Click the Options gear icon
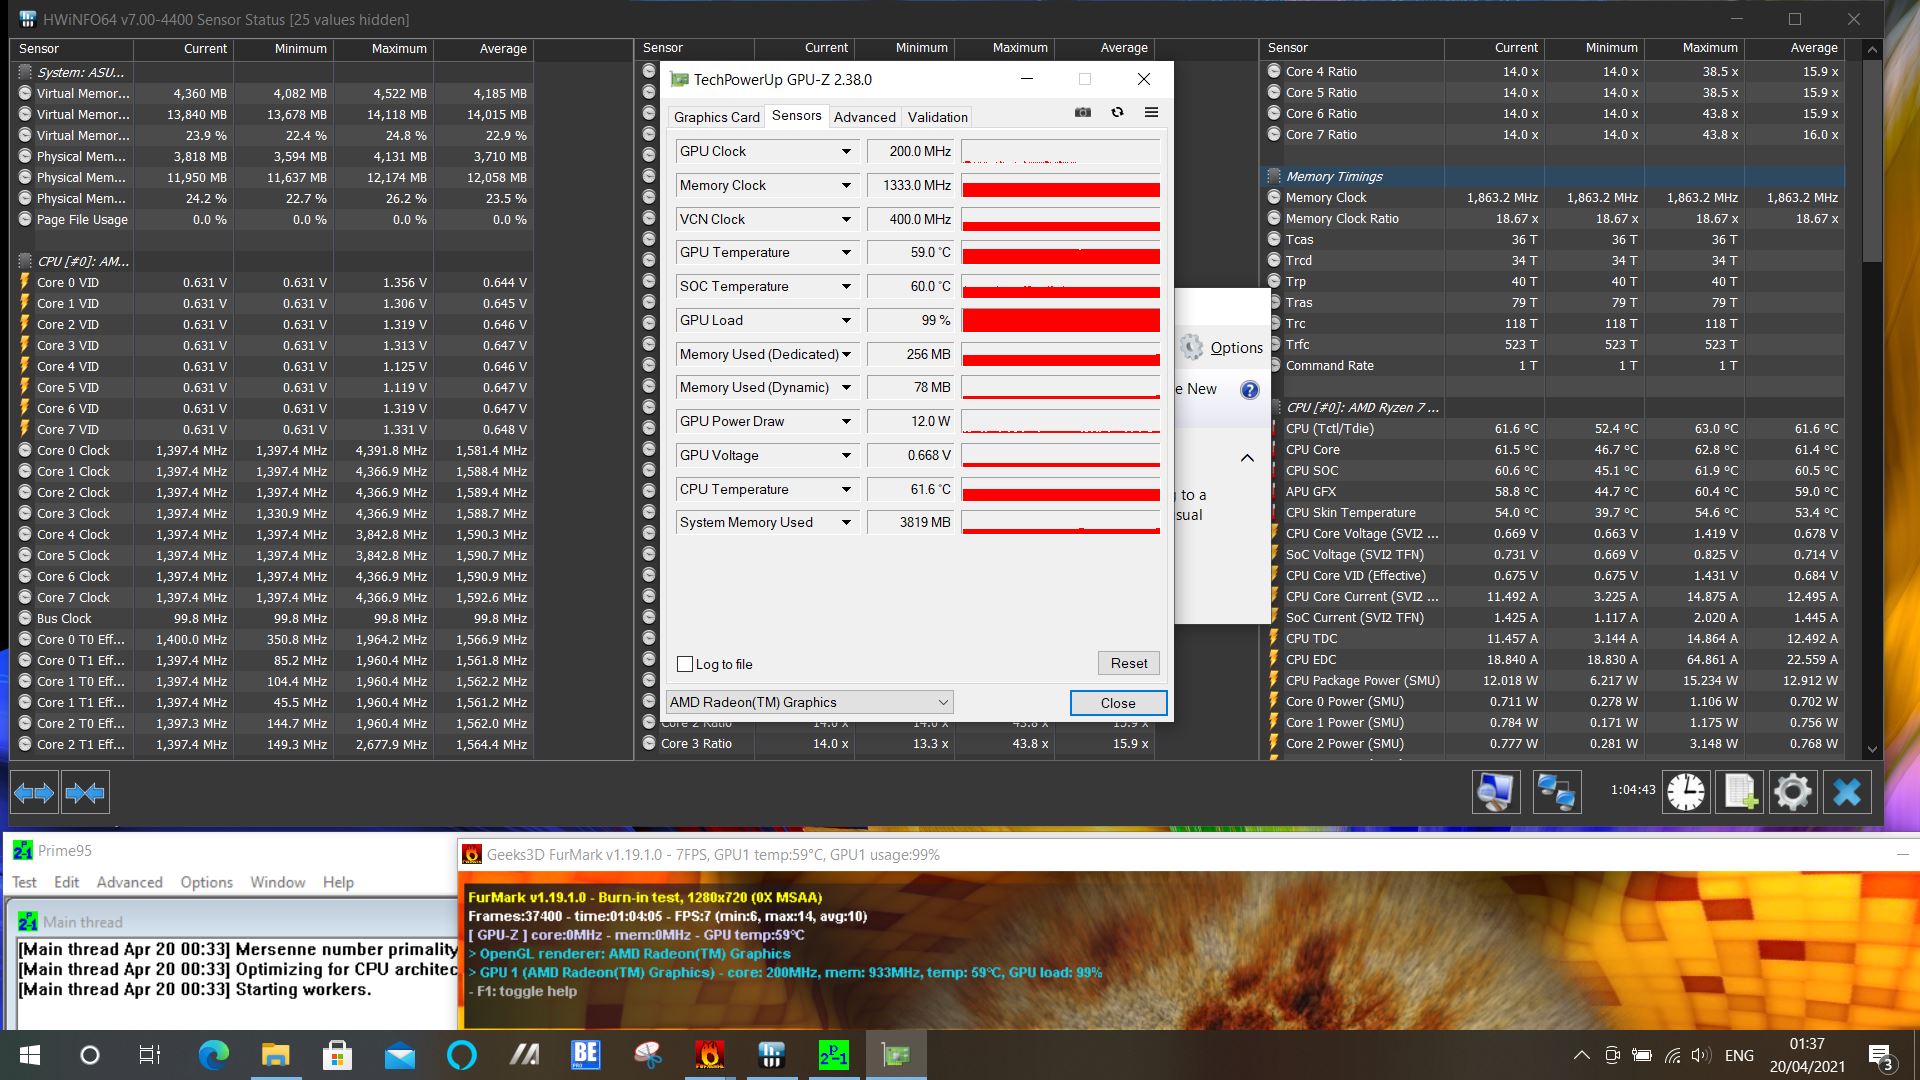This screenshot has height=1080, width=1920. (1191, 347)
